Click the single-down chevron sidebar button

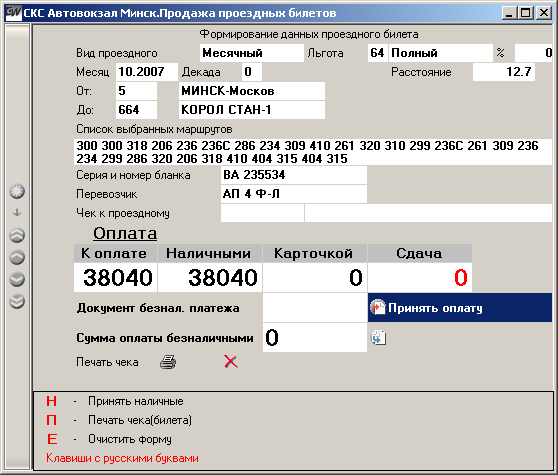pos(17,279)
